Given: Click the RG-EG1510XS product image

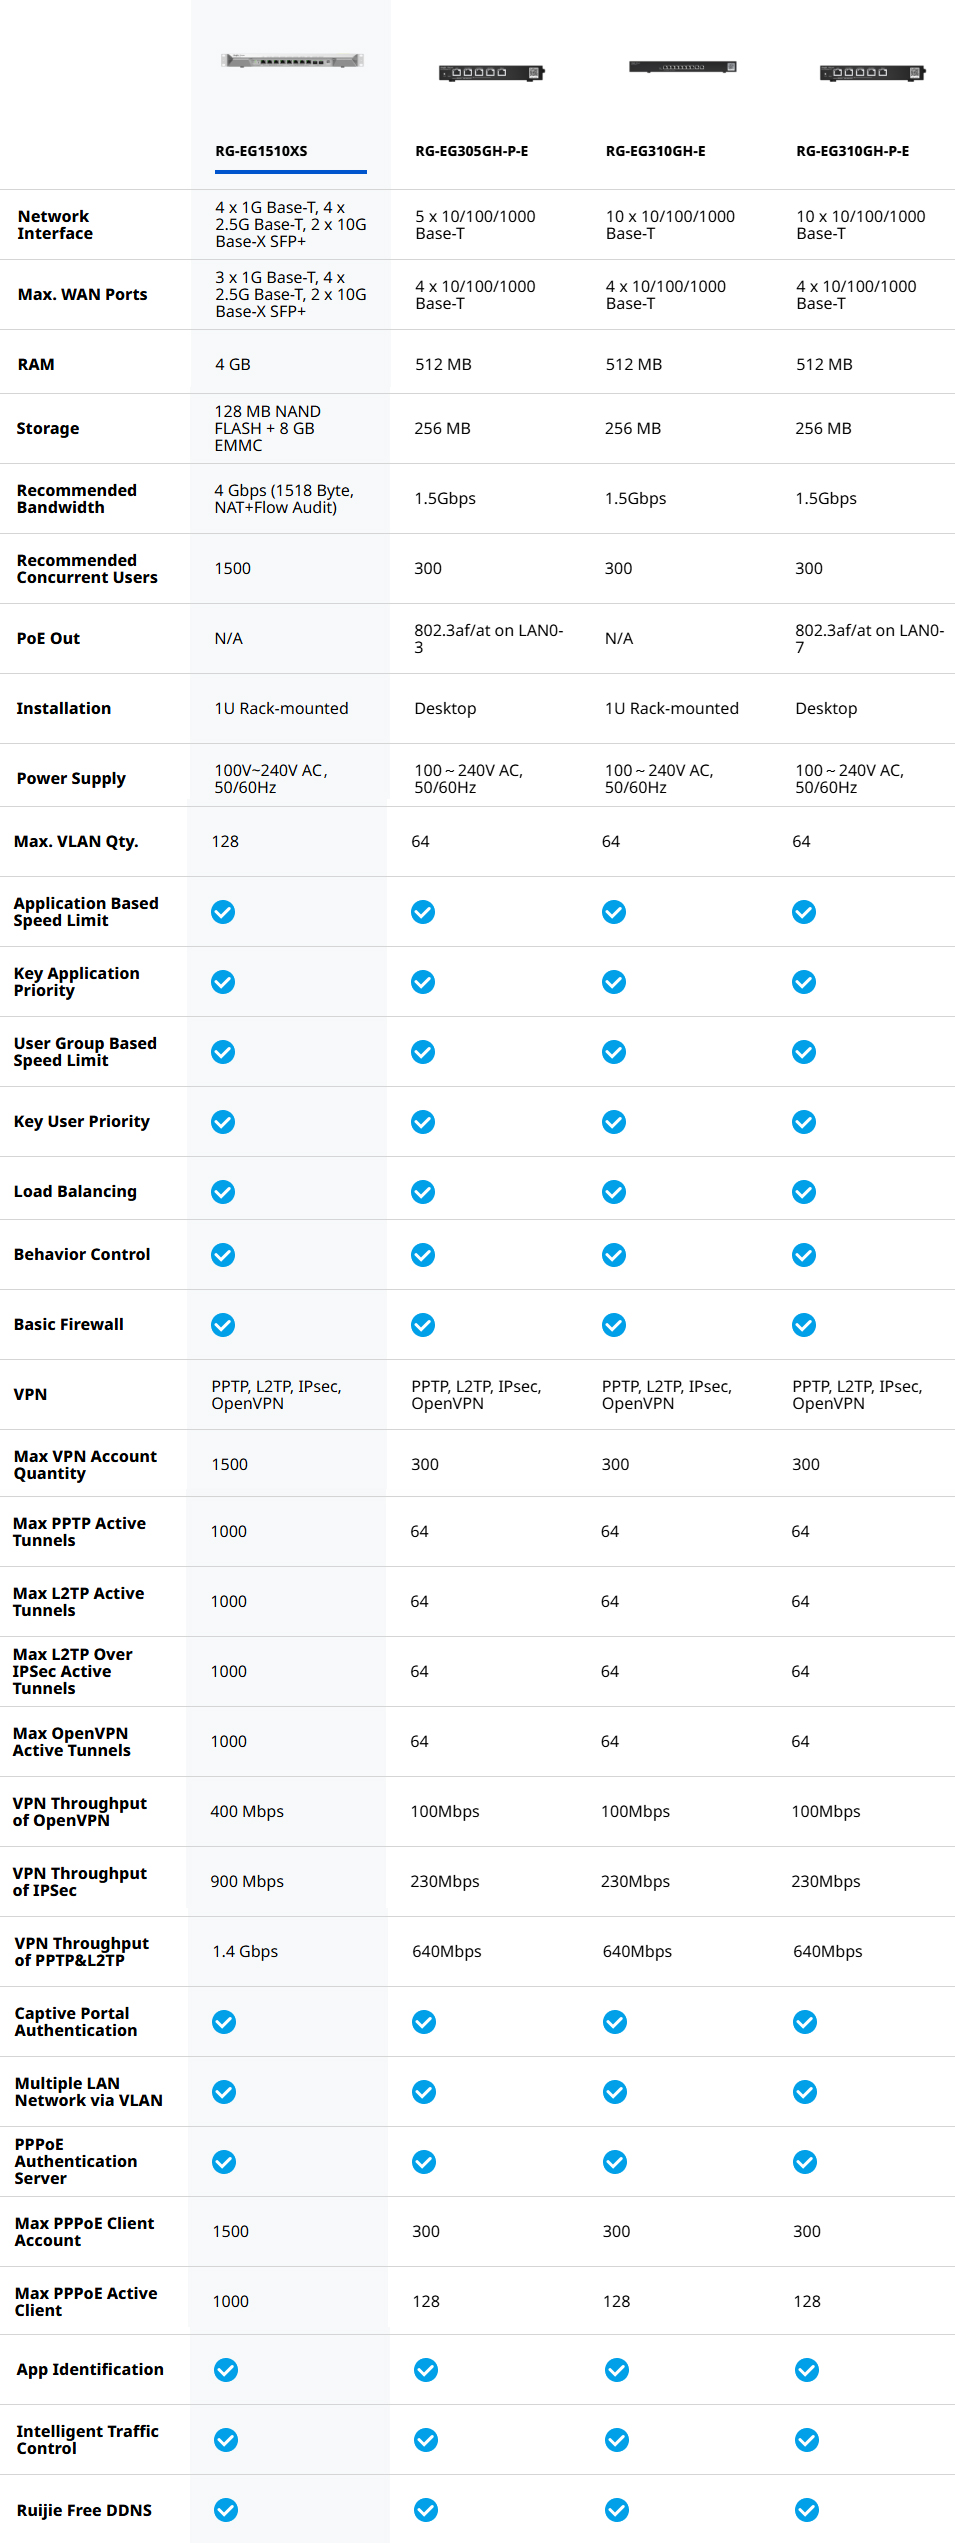Looking at the screenshot, I should click(291, 61).
